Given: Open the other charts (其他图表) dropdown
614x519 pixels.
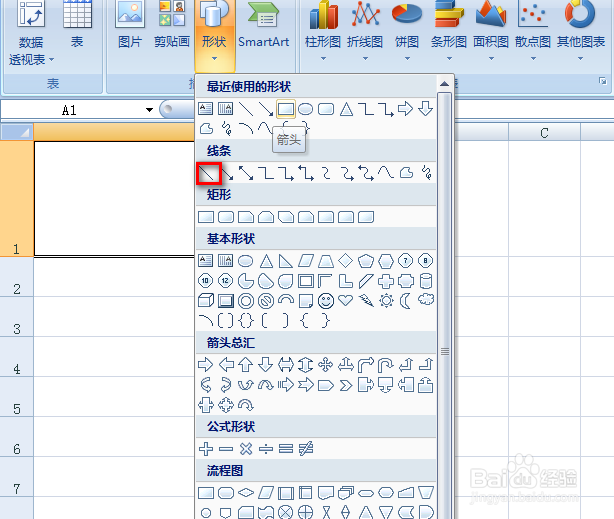Looking at the screenshot, I should click(x=581, y=33).
